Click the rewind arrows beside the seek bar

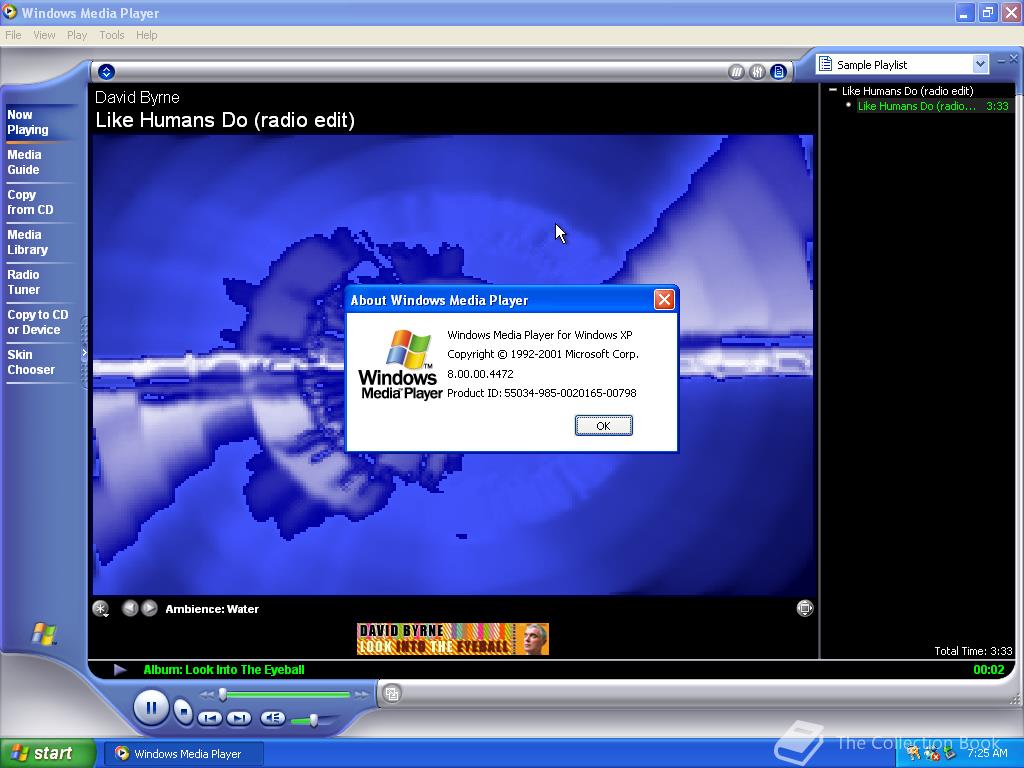pyautogui.click(x=207, y=695)
